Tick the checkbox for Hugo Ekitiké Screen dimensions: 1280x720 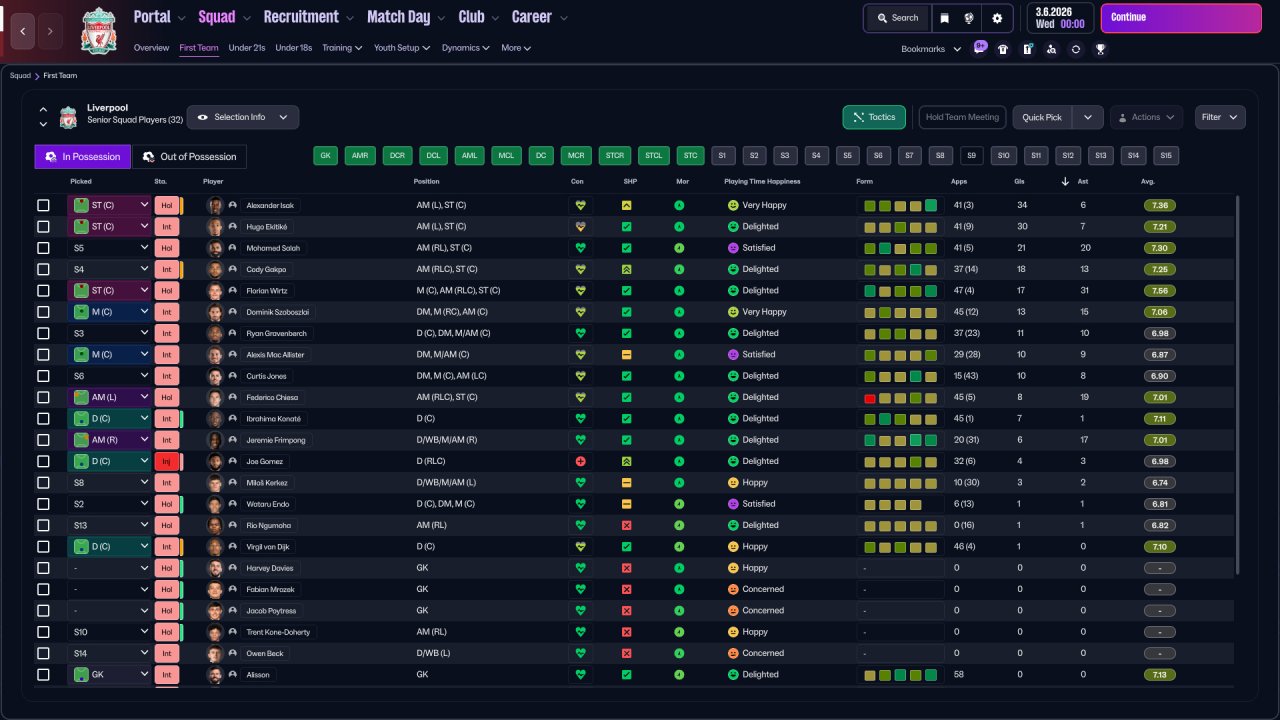(43, 227)
